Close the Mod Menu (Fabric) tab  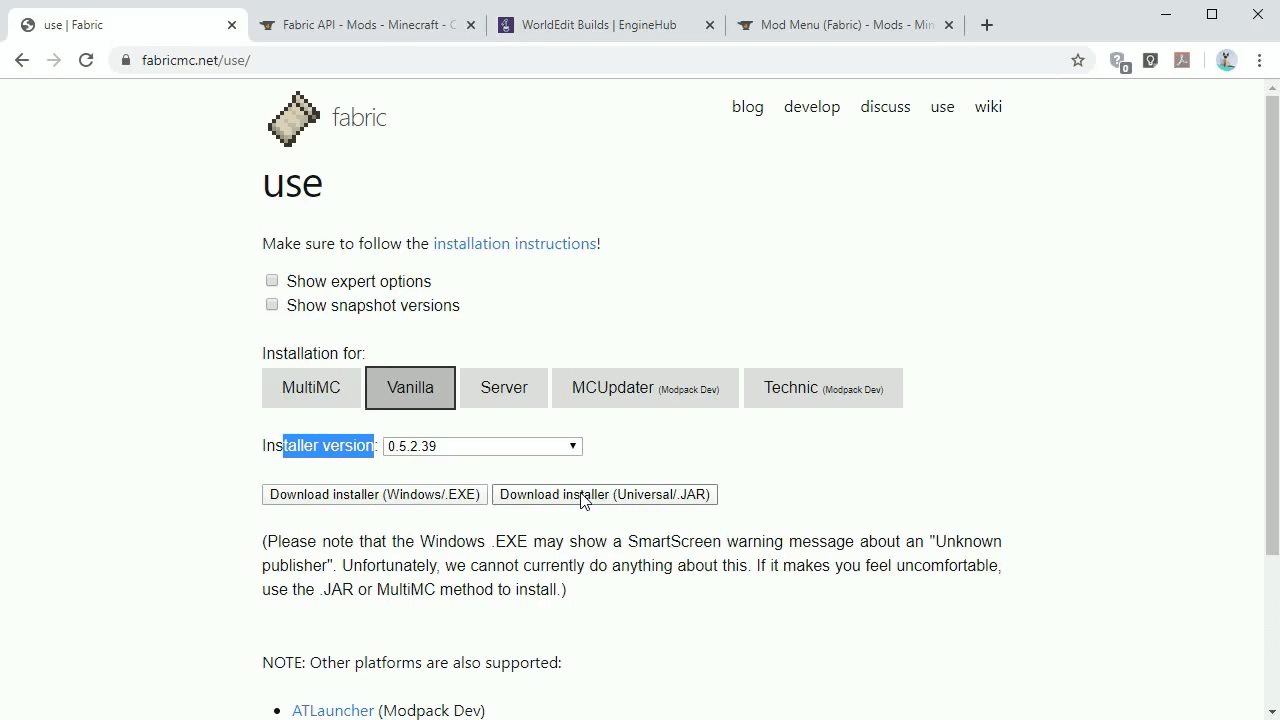pyautogui.click(x=949, y=25)
